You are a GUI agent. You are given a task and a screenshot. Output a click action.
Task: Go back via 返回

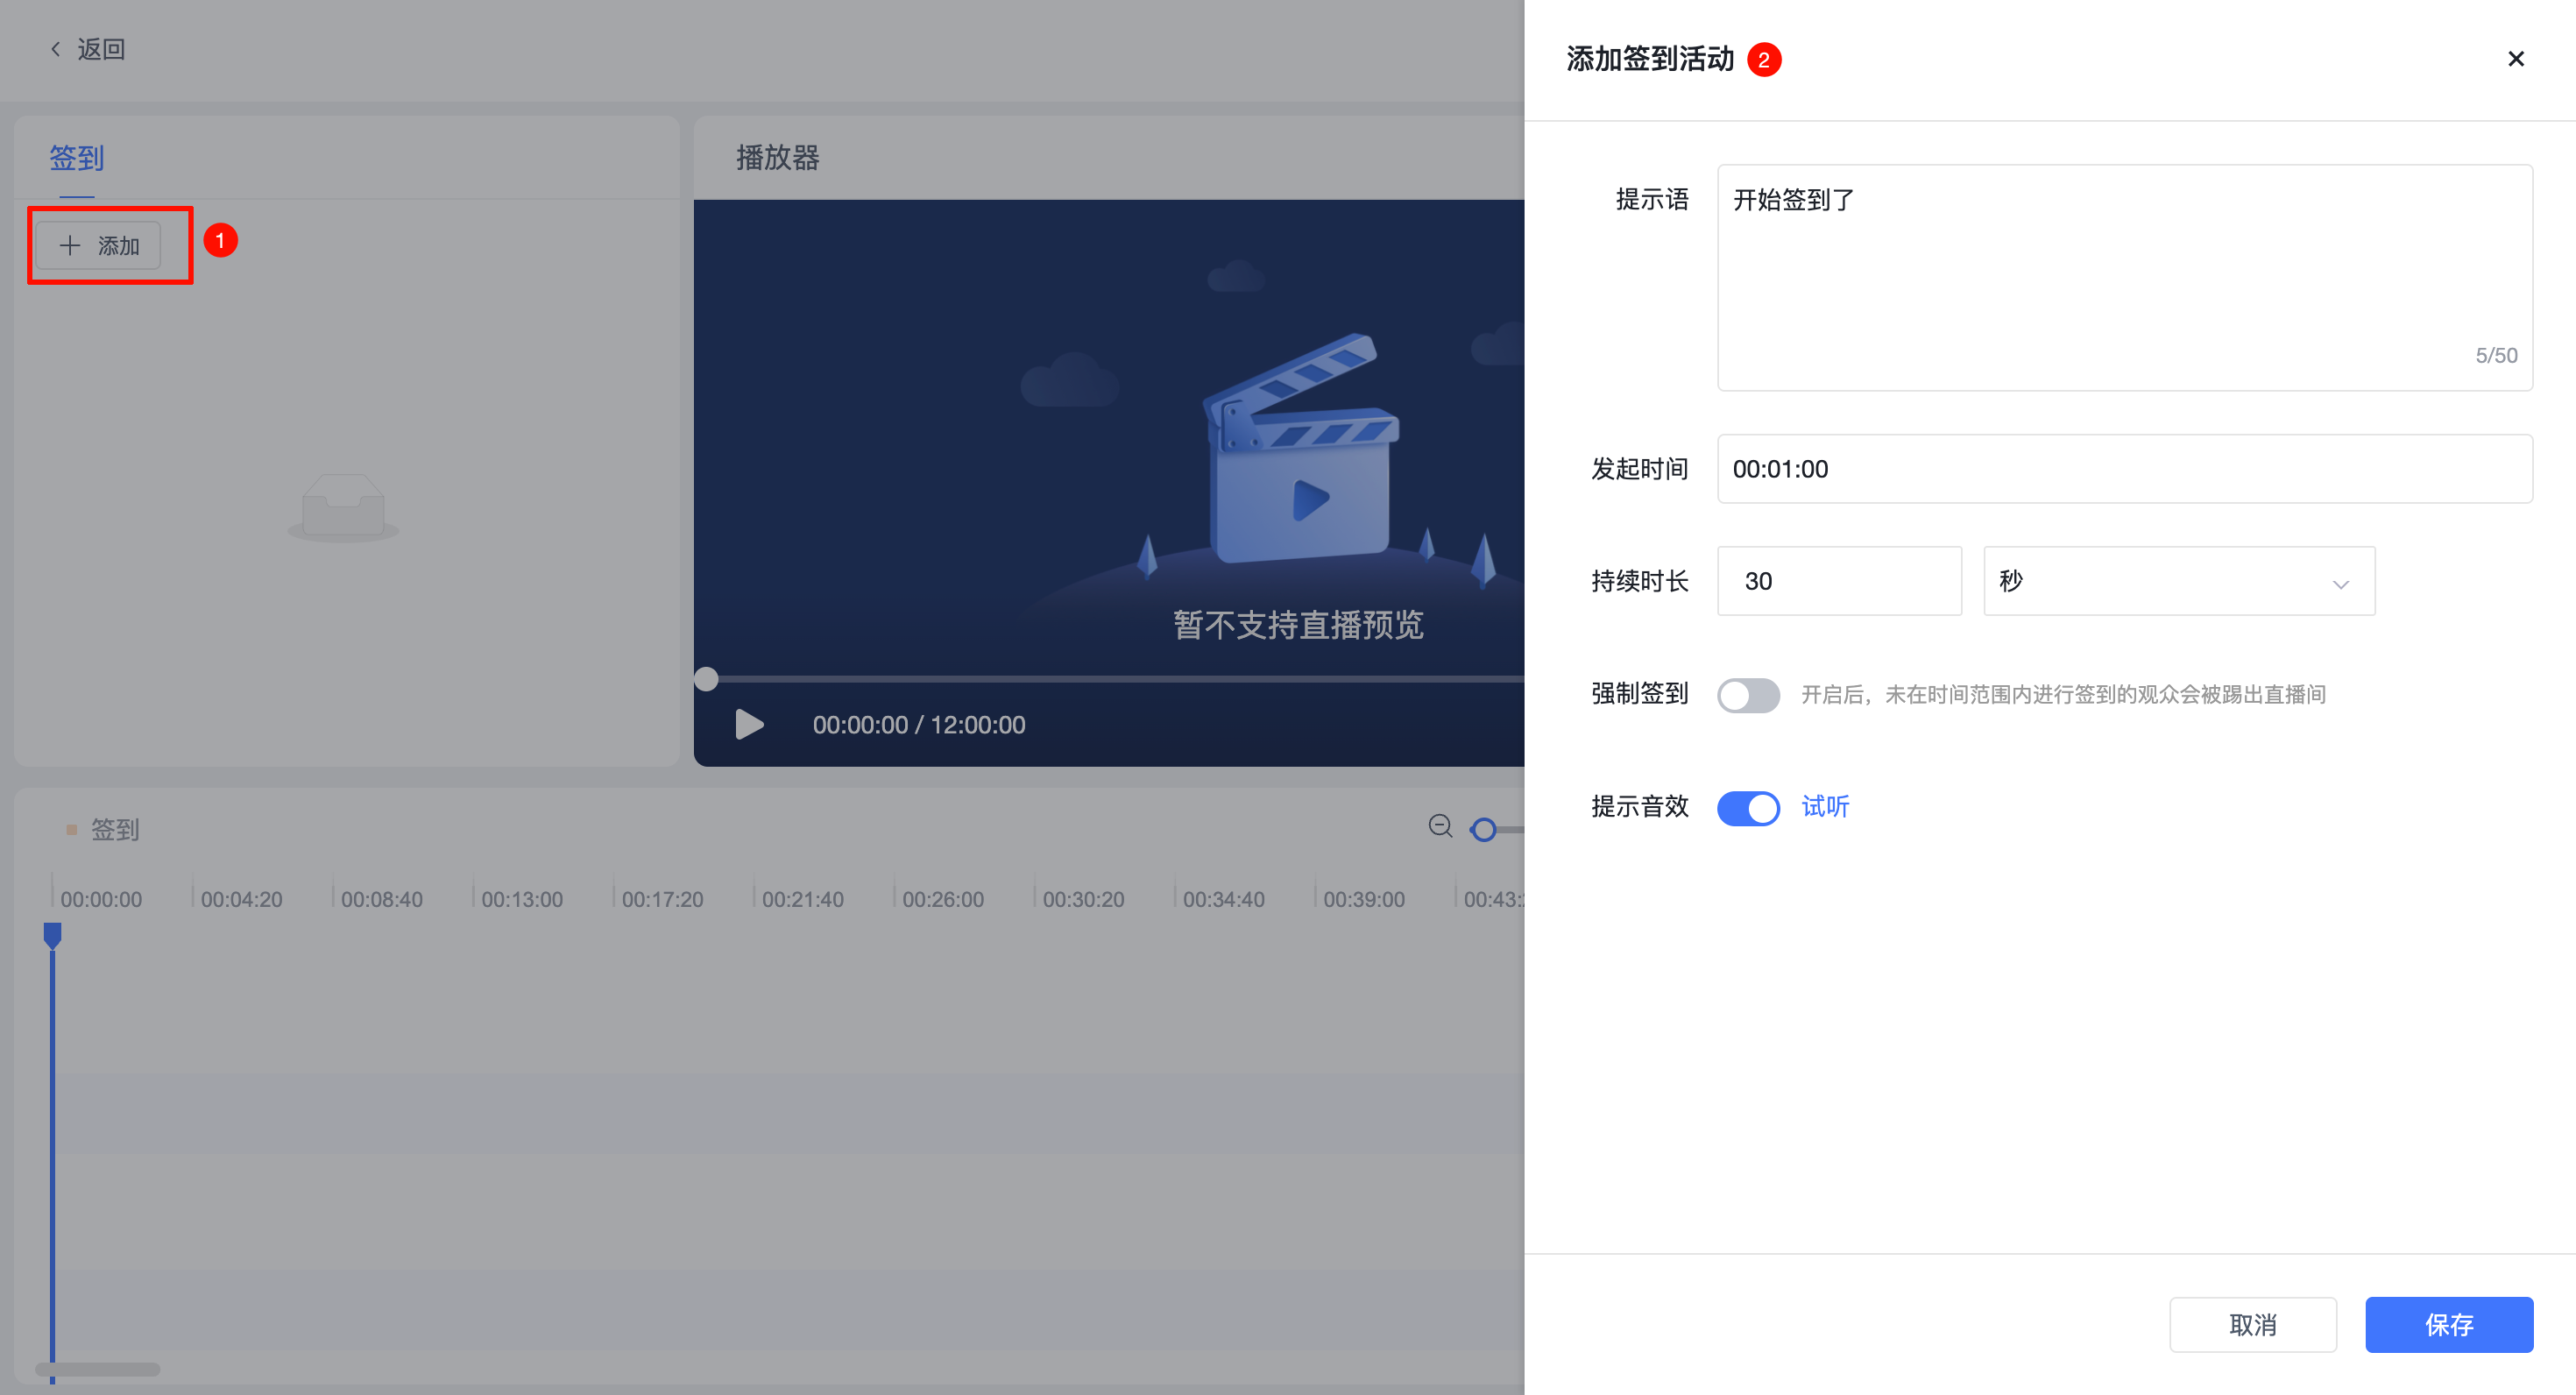[x=87, y=49]
